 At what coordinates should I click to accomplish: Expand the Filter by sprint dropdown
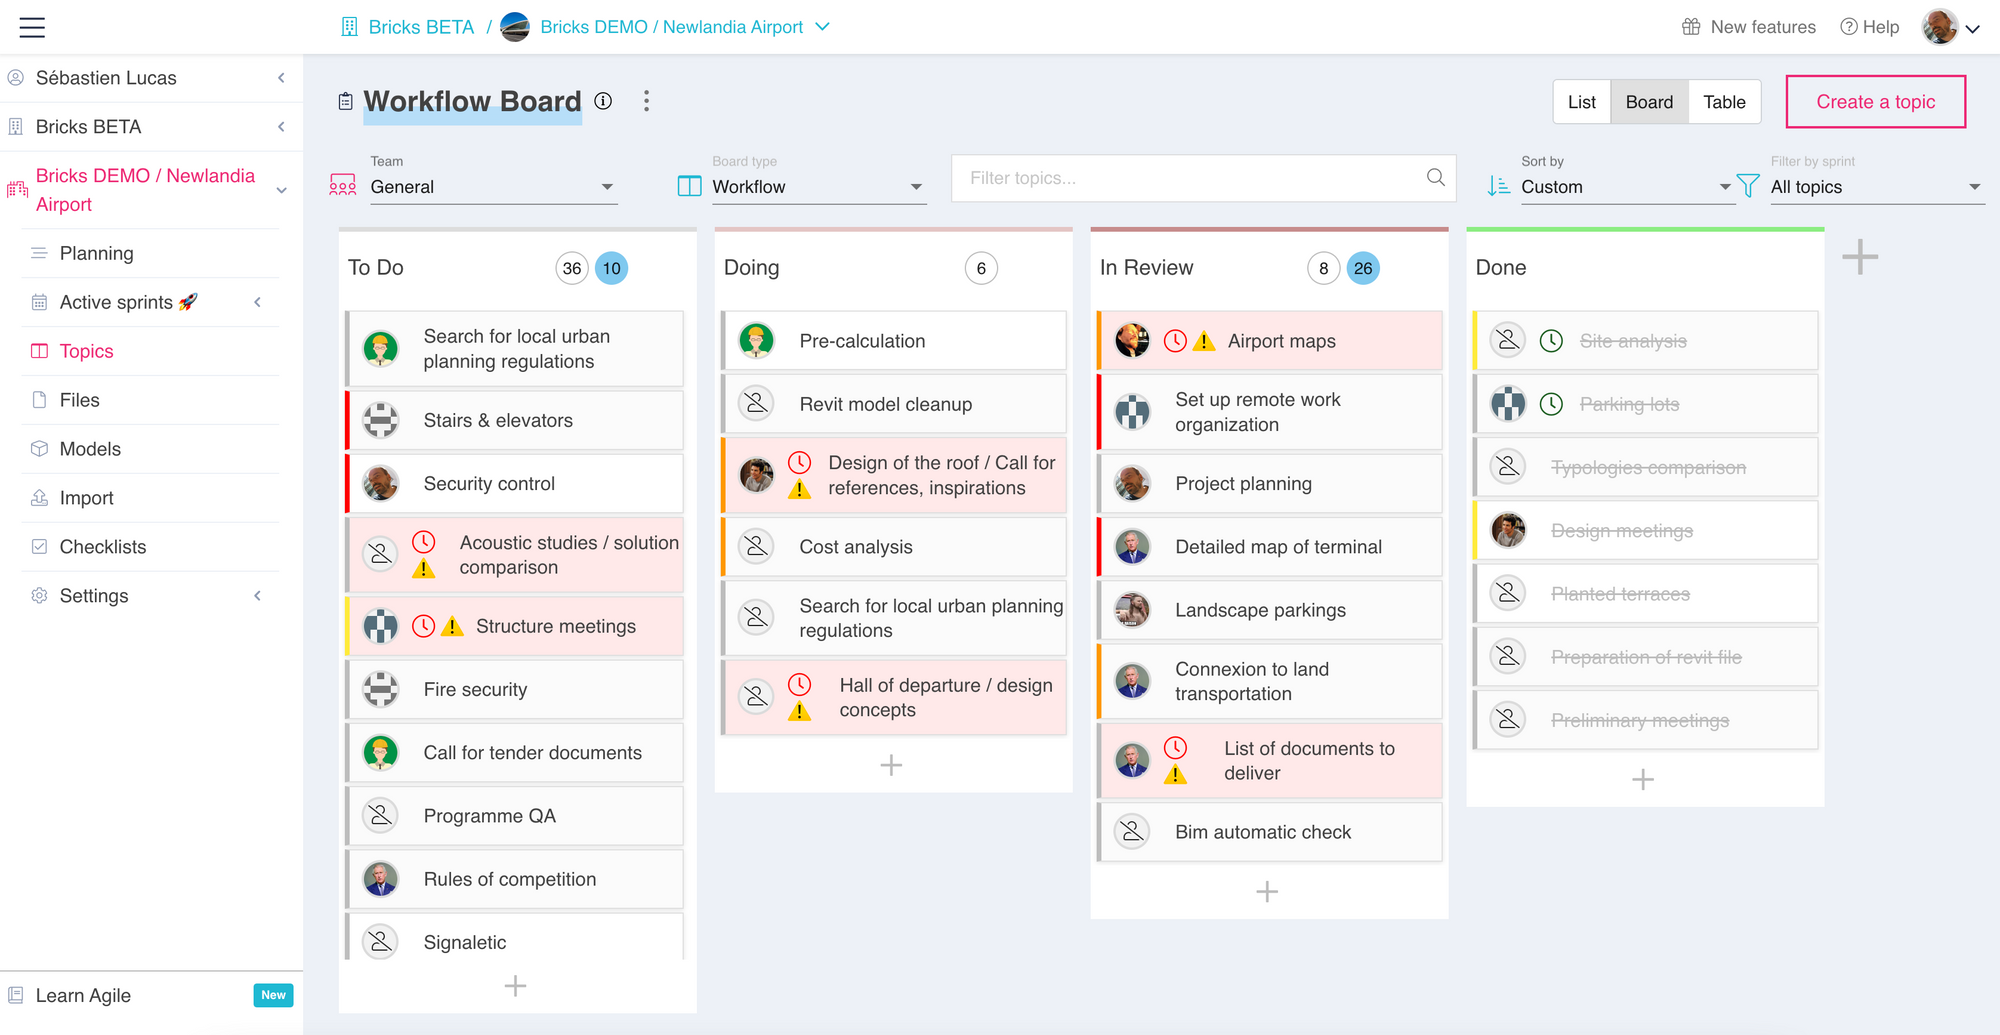(1875, 187)
